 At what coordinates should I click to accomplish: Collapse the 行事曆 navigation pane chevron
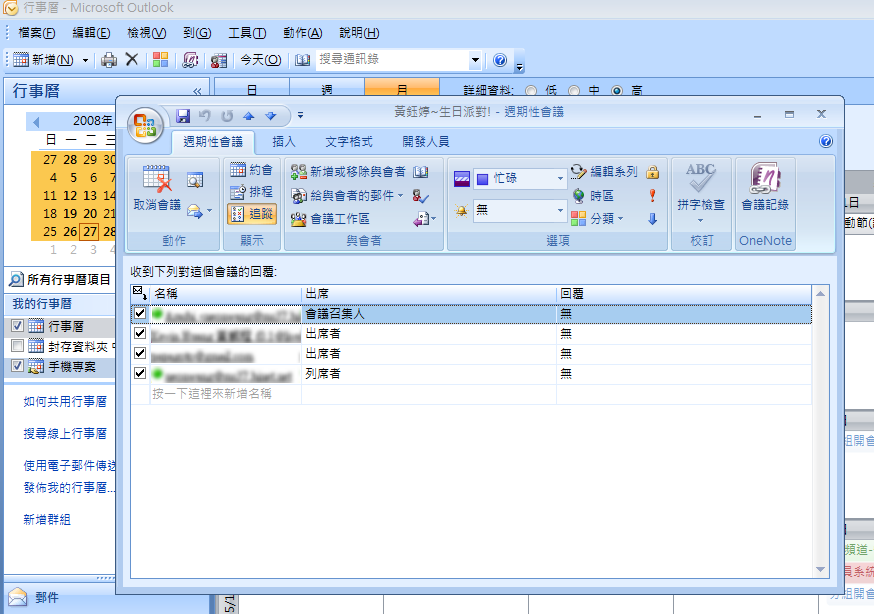197,91
